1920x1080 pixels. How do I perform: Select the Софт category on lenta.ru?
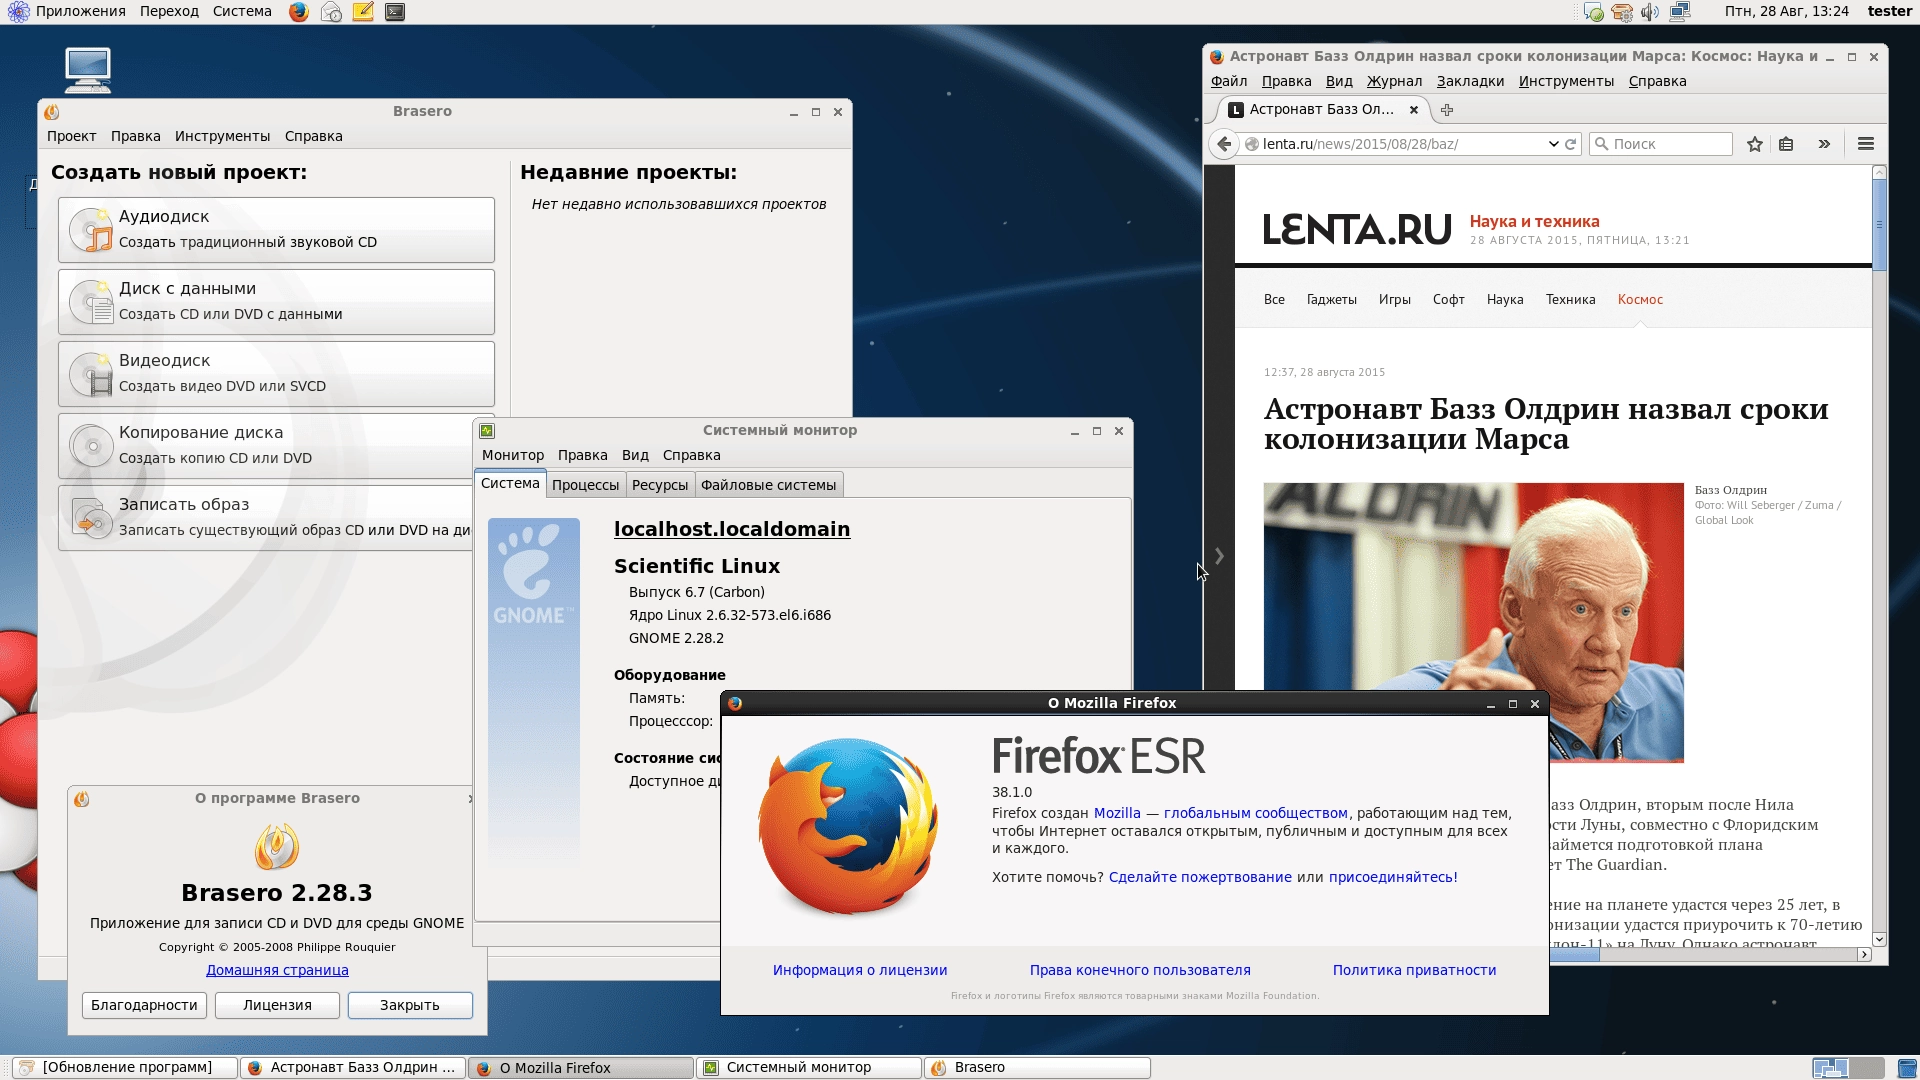[x=1448, y=300]
